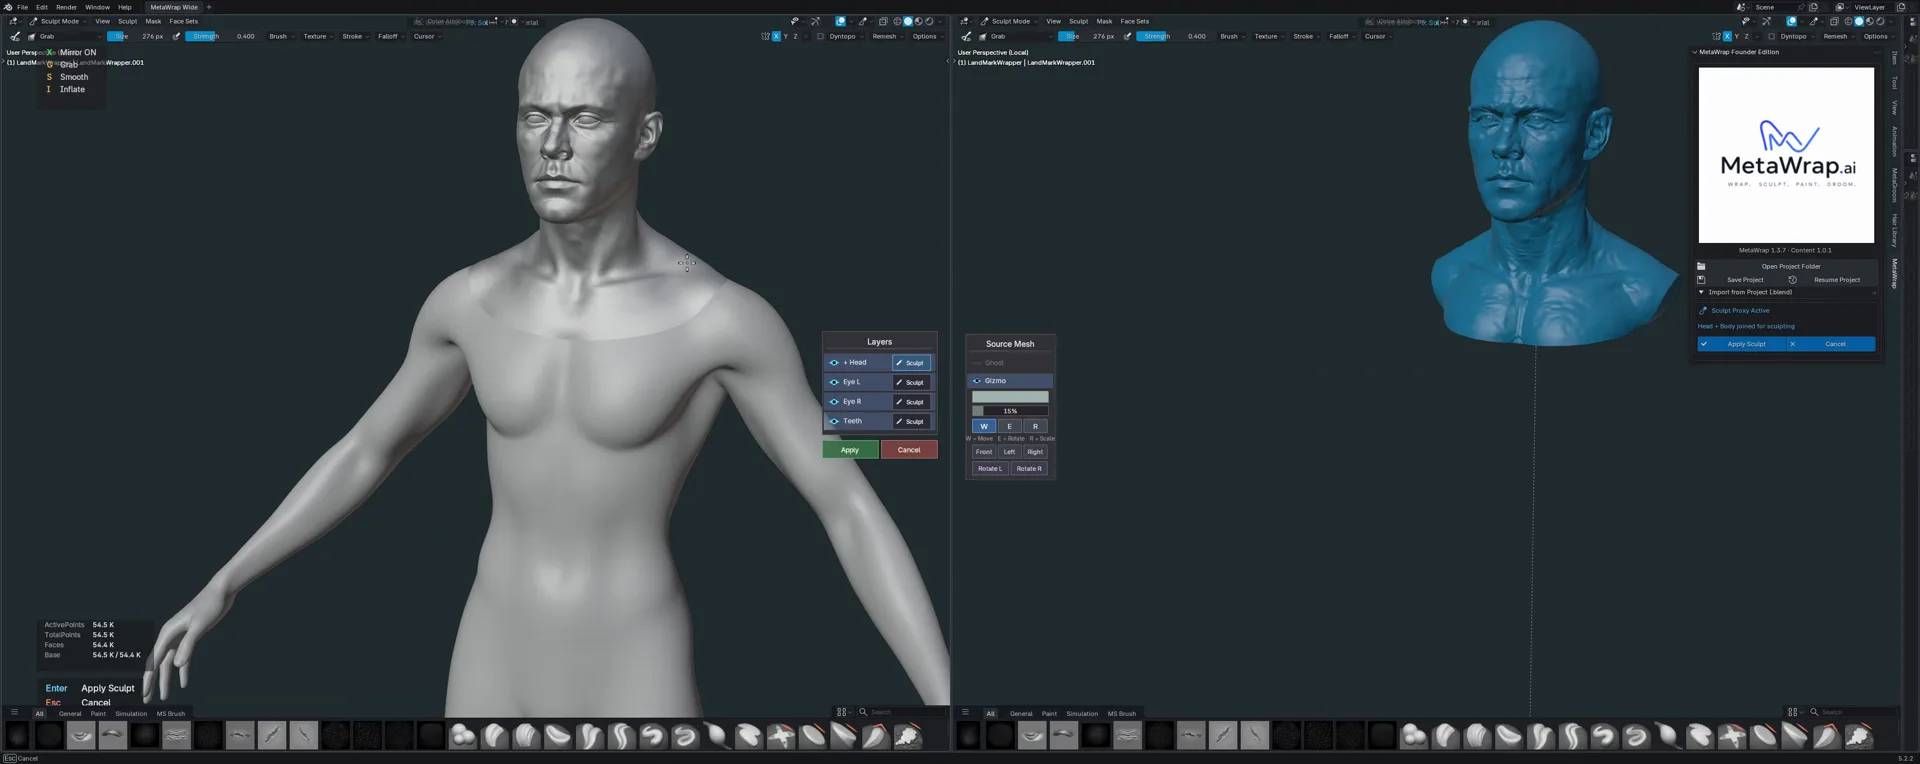Toggle X-ray icon in blue head viewport header
Image resolution: width=1920 pixels, height=764 pixels.
tap(1834, 21)
